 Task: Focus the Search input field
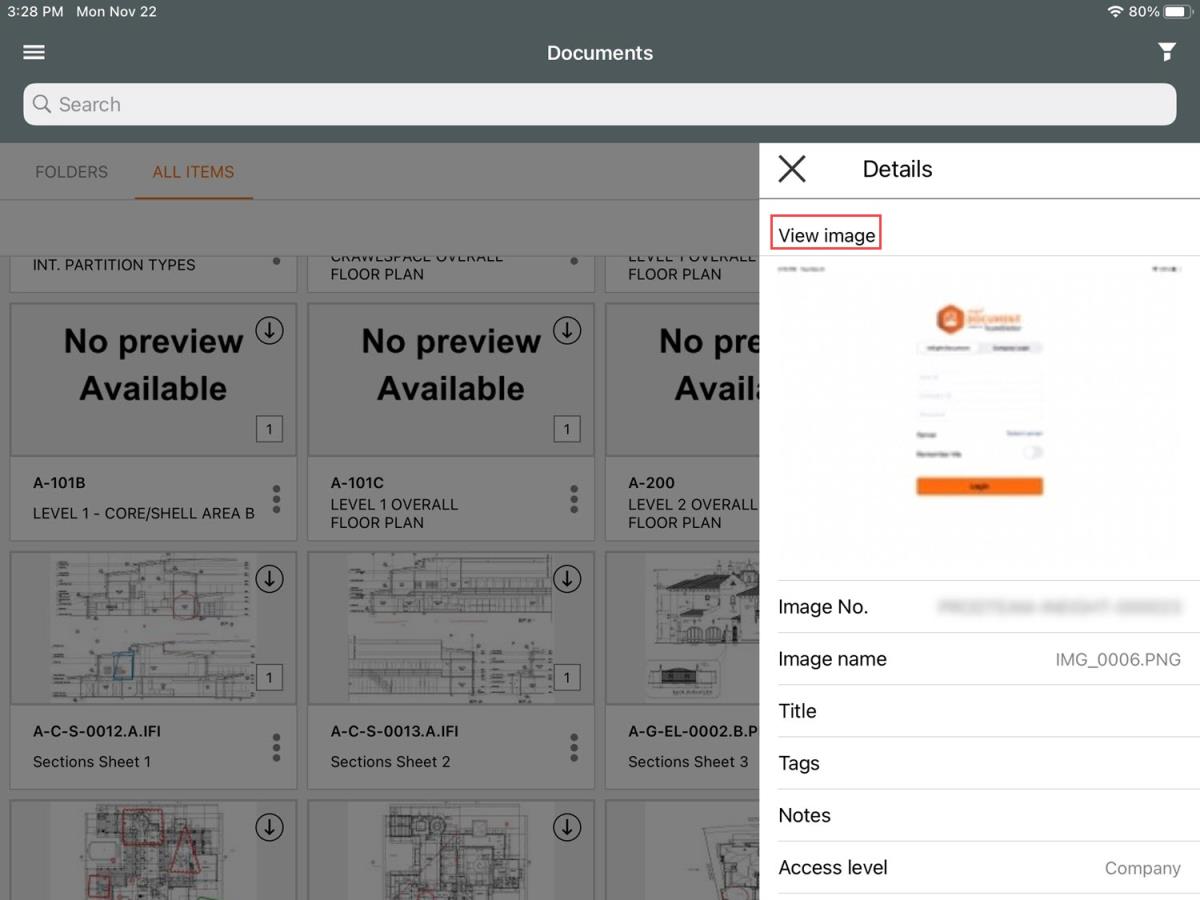point(600,104)
